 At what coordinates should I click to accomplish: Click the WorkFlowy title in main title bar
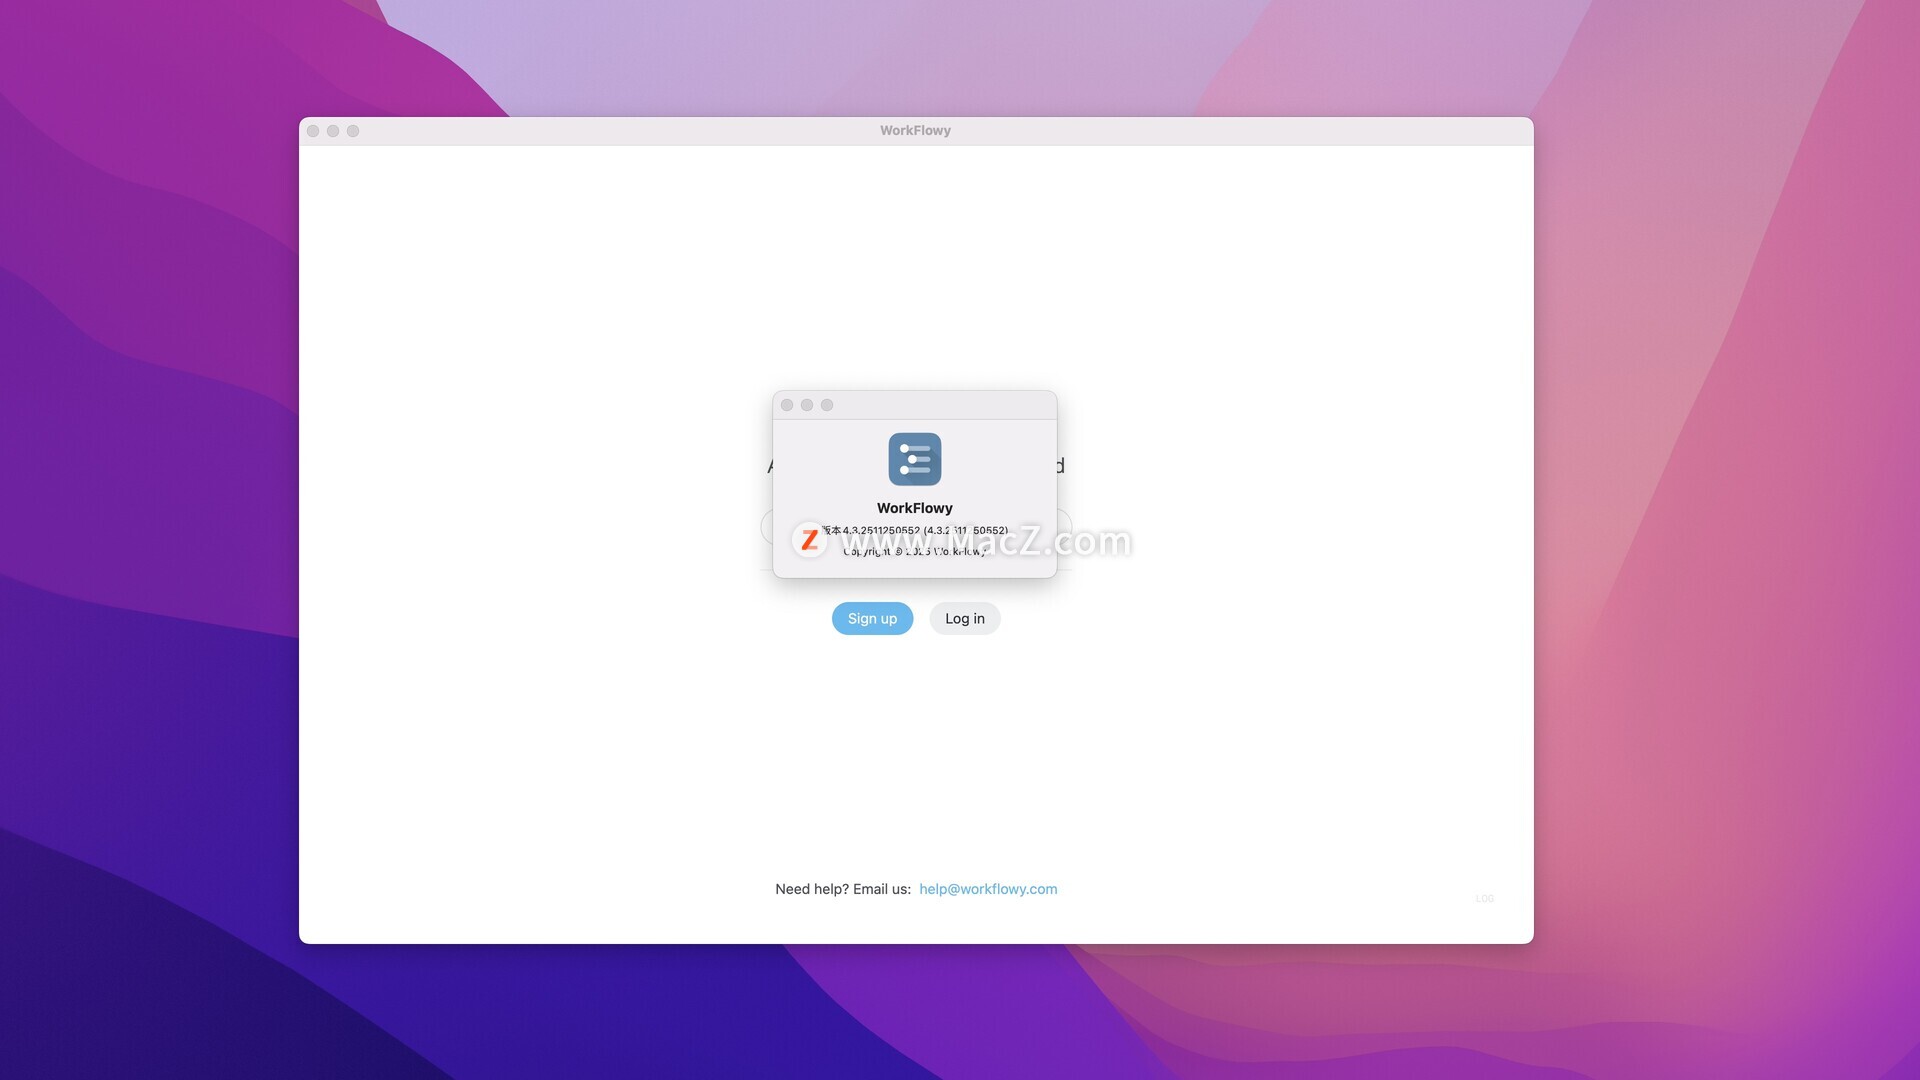click(x=914, y=131)
